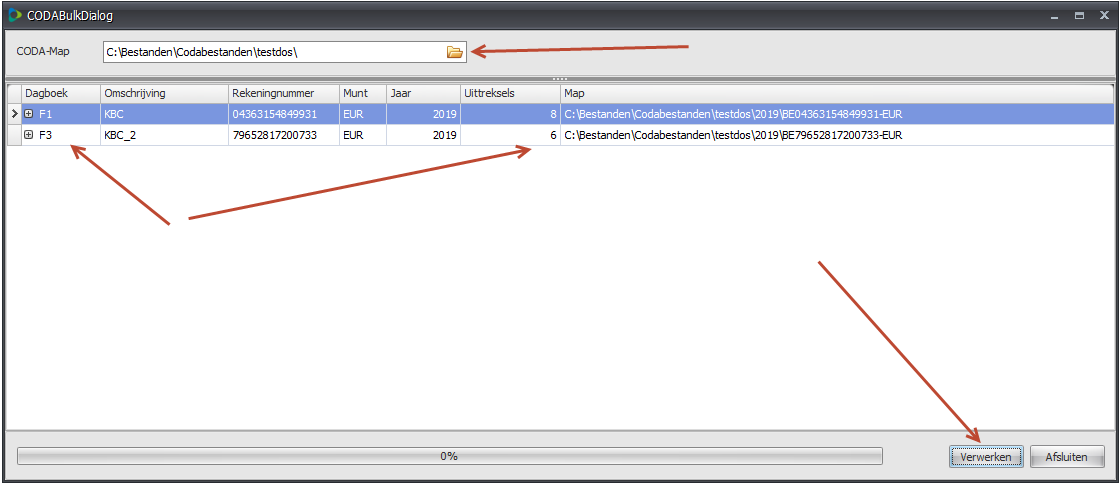Click the Uittreksels column header
The width and height of the screenshot is (1120, 487).
click(509, 93)
